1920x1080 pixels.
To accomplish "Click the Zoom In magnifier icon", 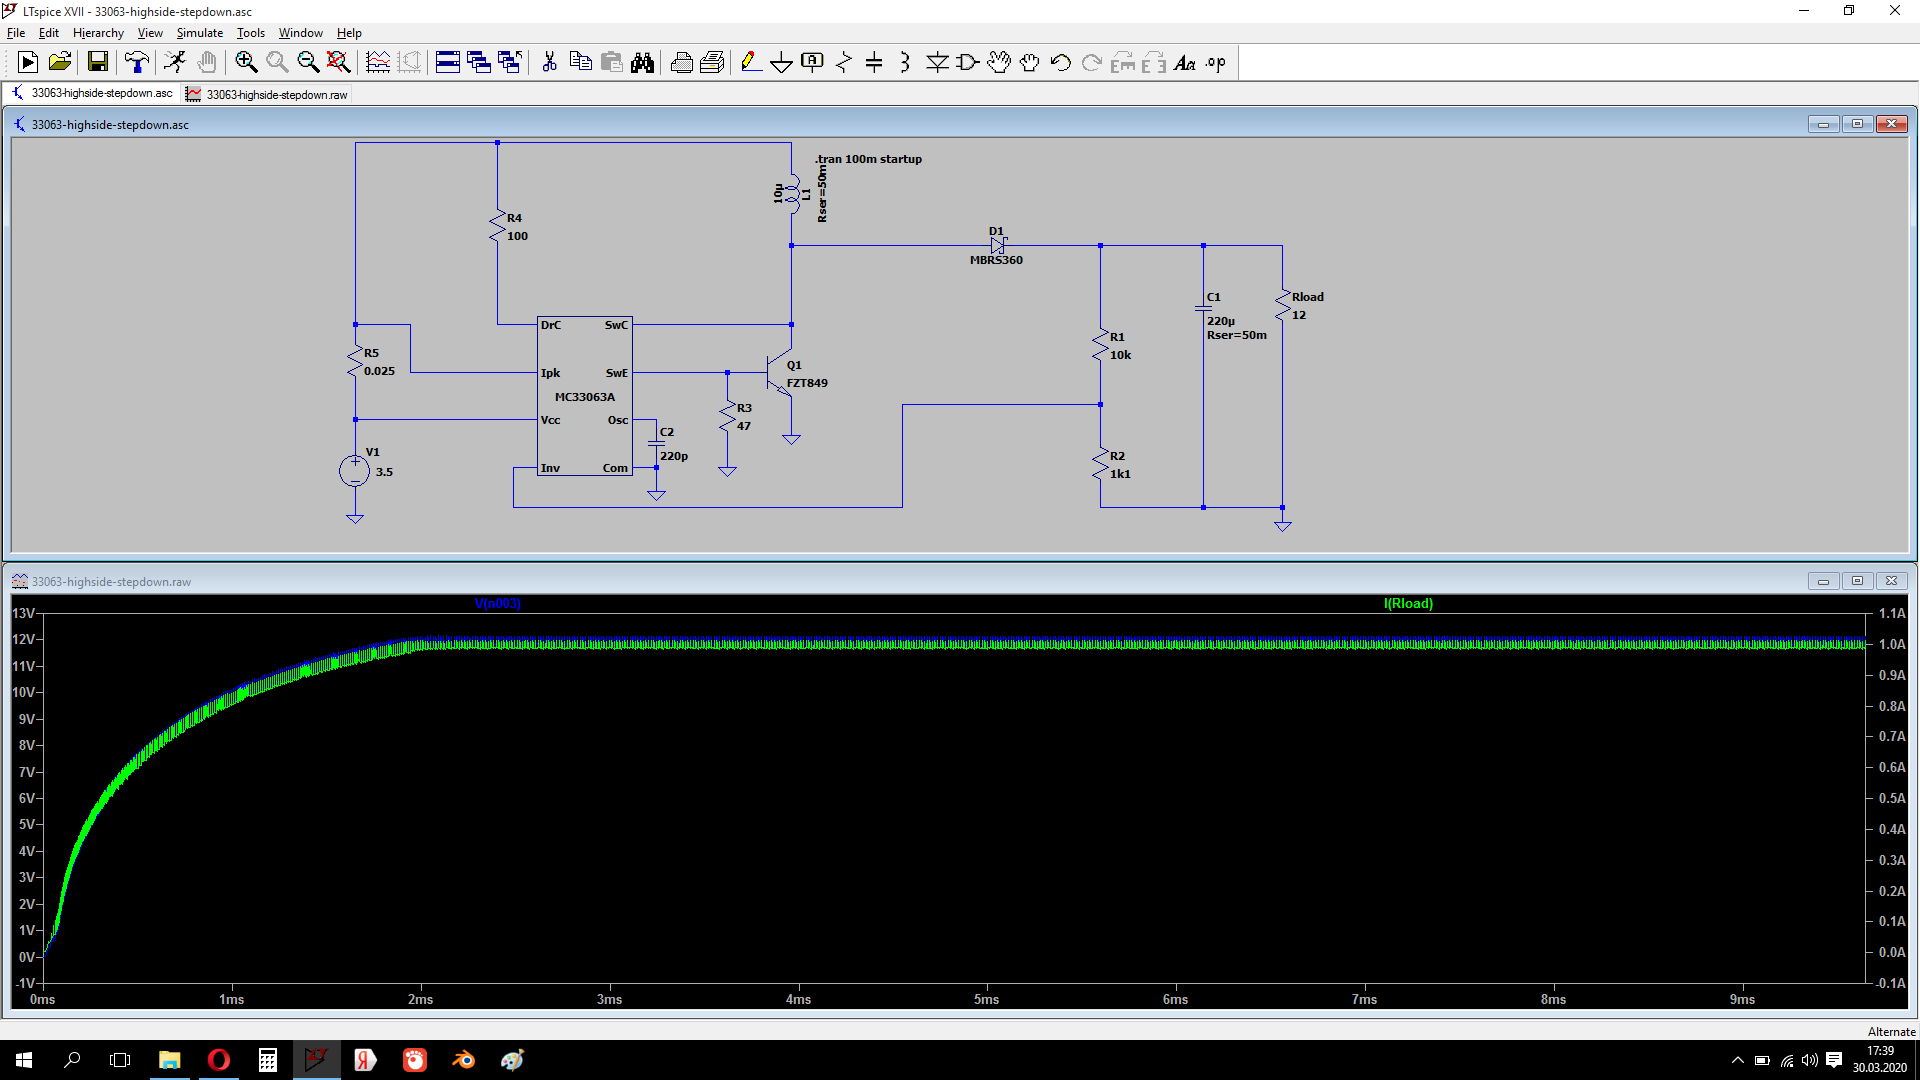I will [x=246, y=62].
